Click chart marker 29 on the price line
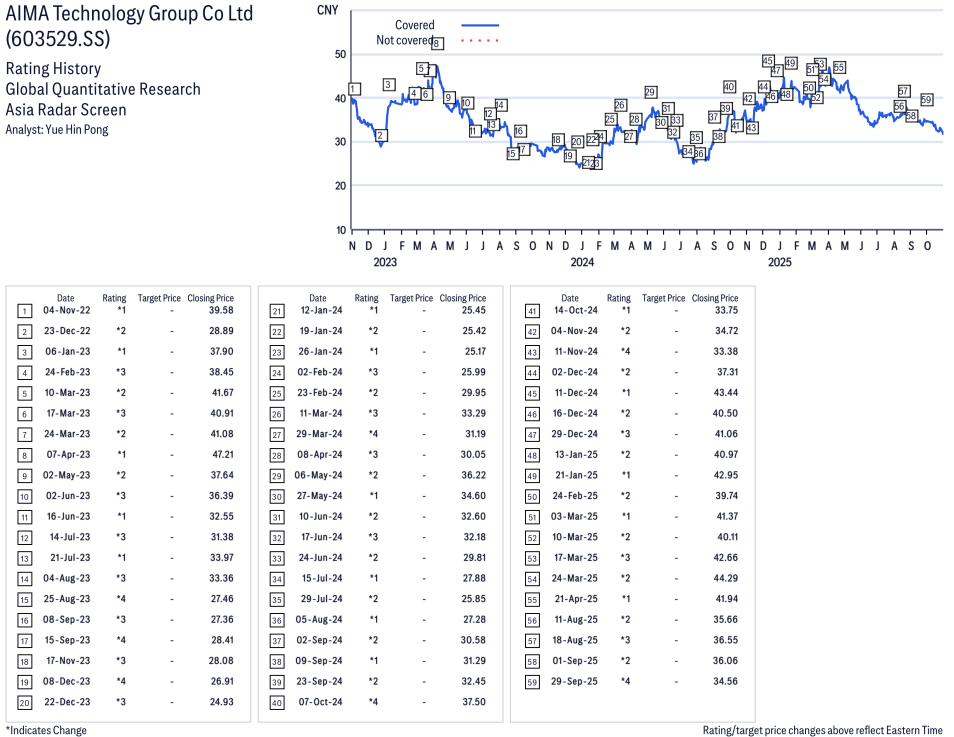This screenshot has height=737, width=954. point(650,92)
